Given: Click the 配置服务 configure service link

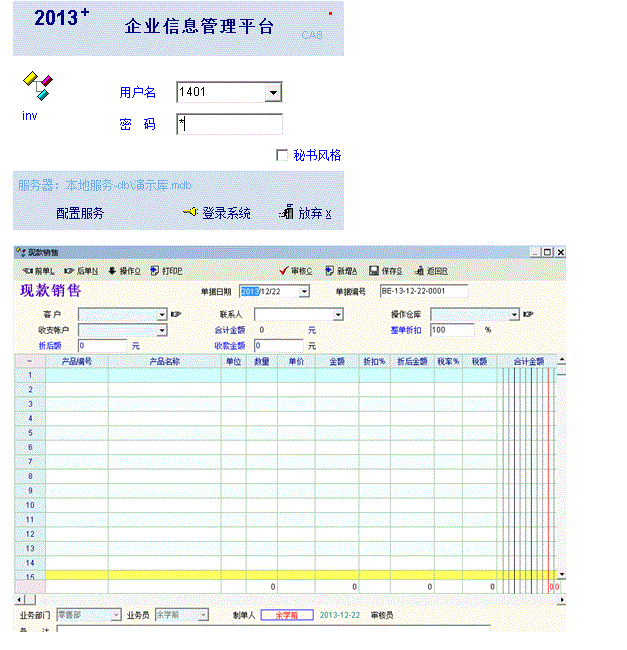Looking at the screenshot, I should click(80, 213).
